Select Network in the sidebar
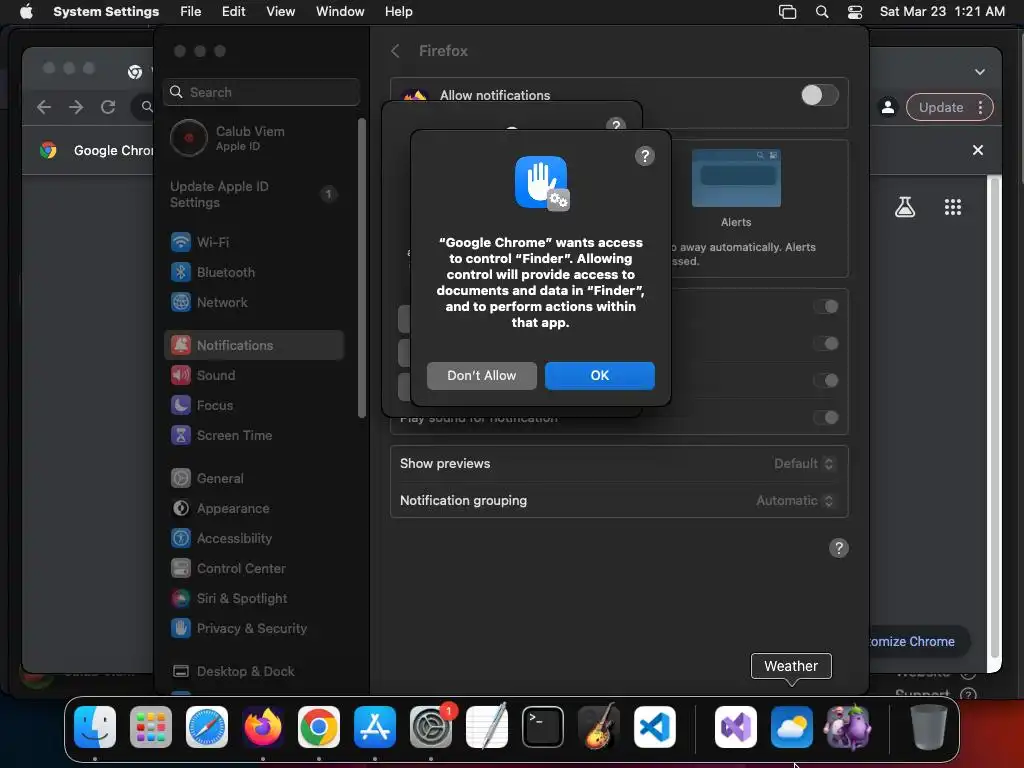This screenshot has width=1024, height=768. tap(255, 302)
